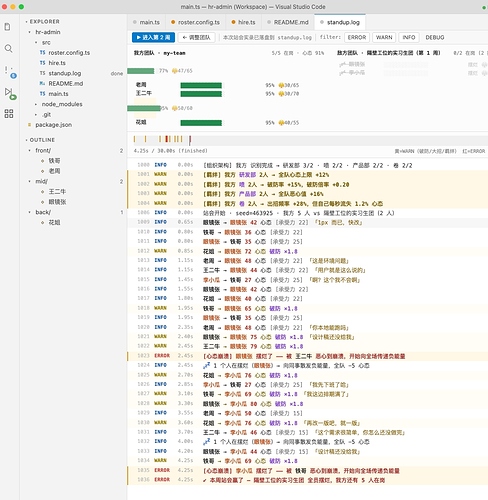488x500 pixels.
Task: Click the symbol icon next to 老周 in Outline
Action: point(42,171)
